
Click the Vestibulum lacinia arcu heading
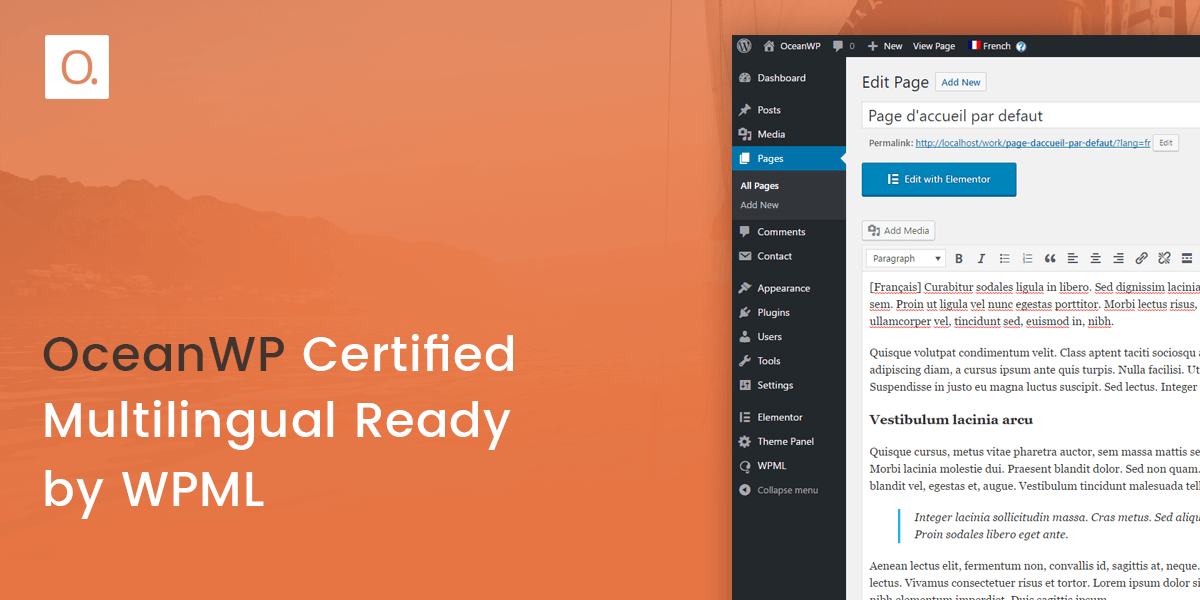coord(951,419)
